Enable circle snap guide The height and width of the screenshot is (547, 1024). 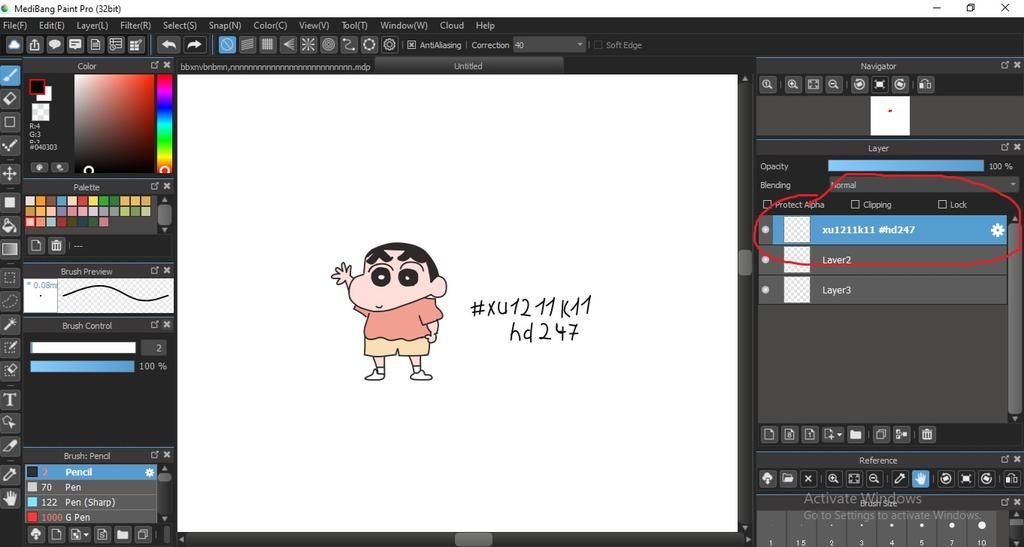[x=328, y=44]
